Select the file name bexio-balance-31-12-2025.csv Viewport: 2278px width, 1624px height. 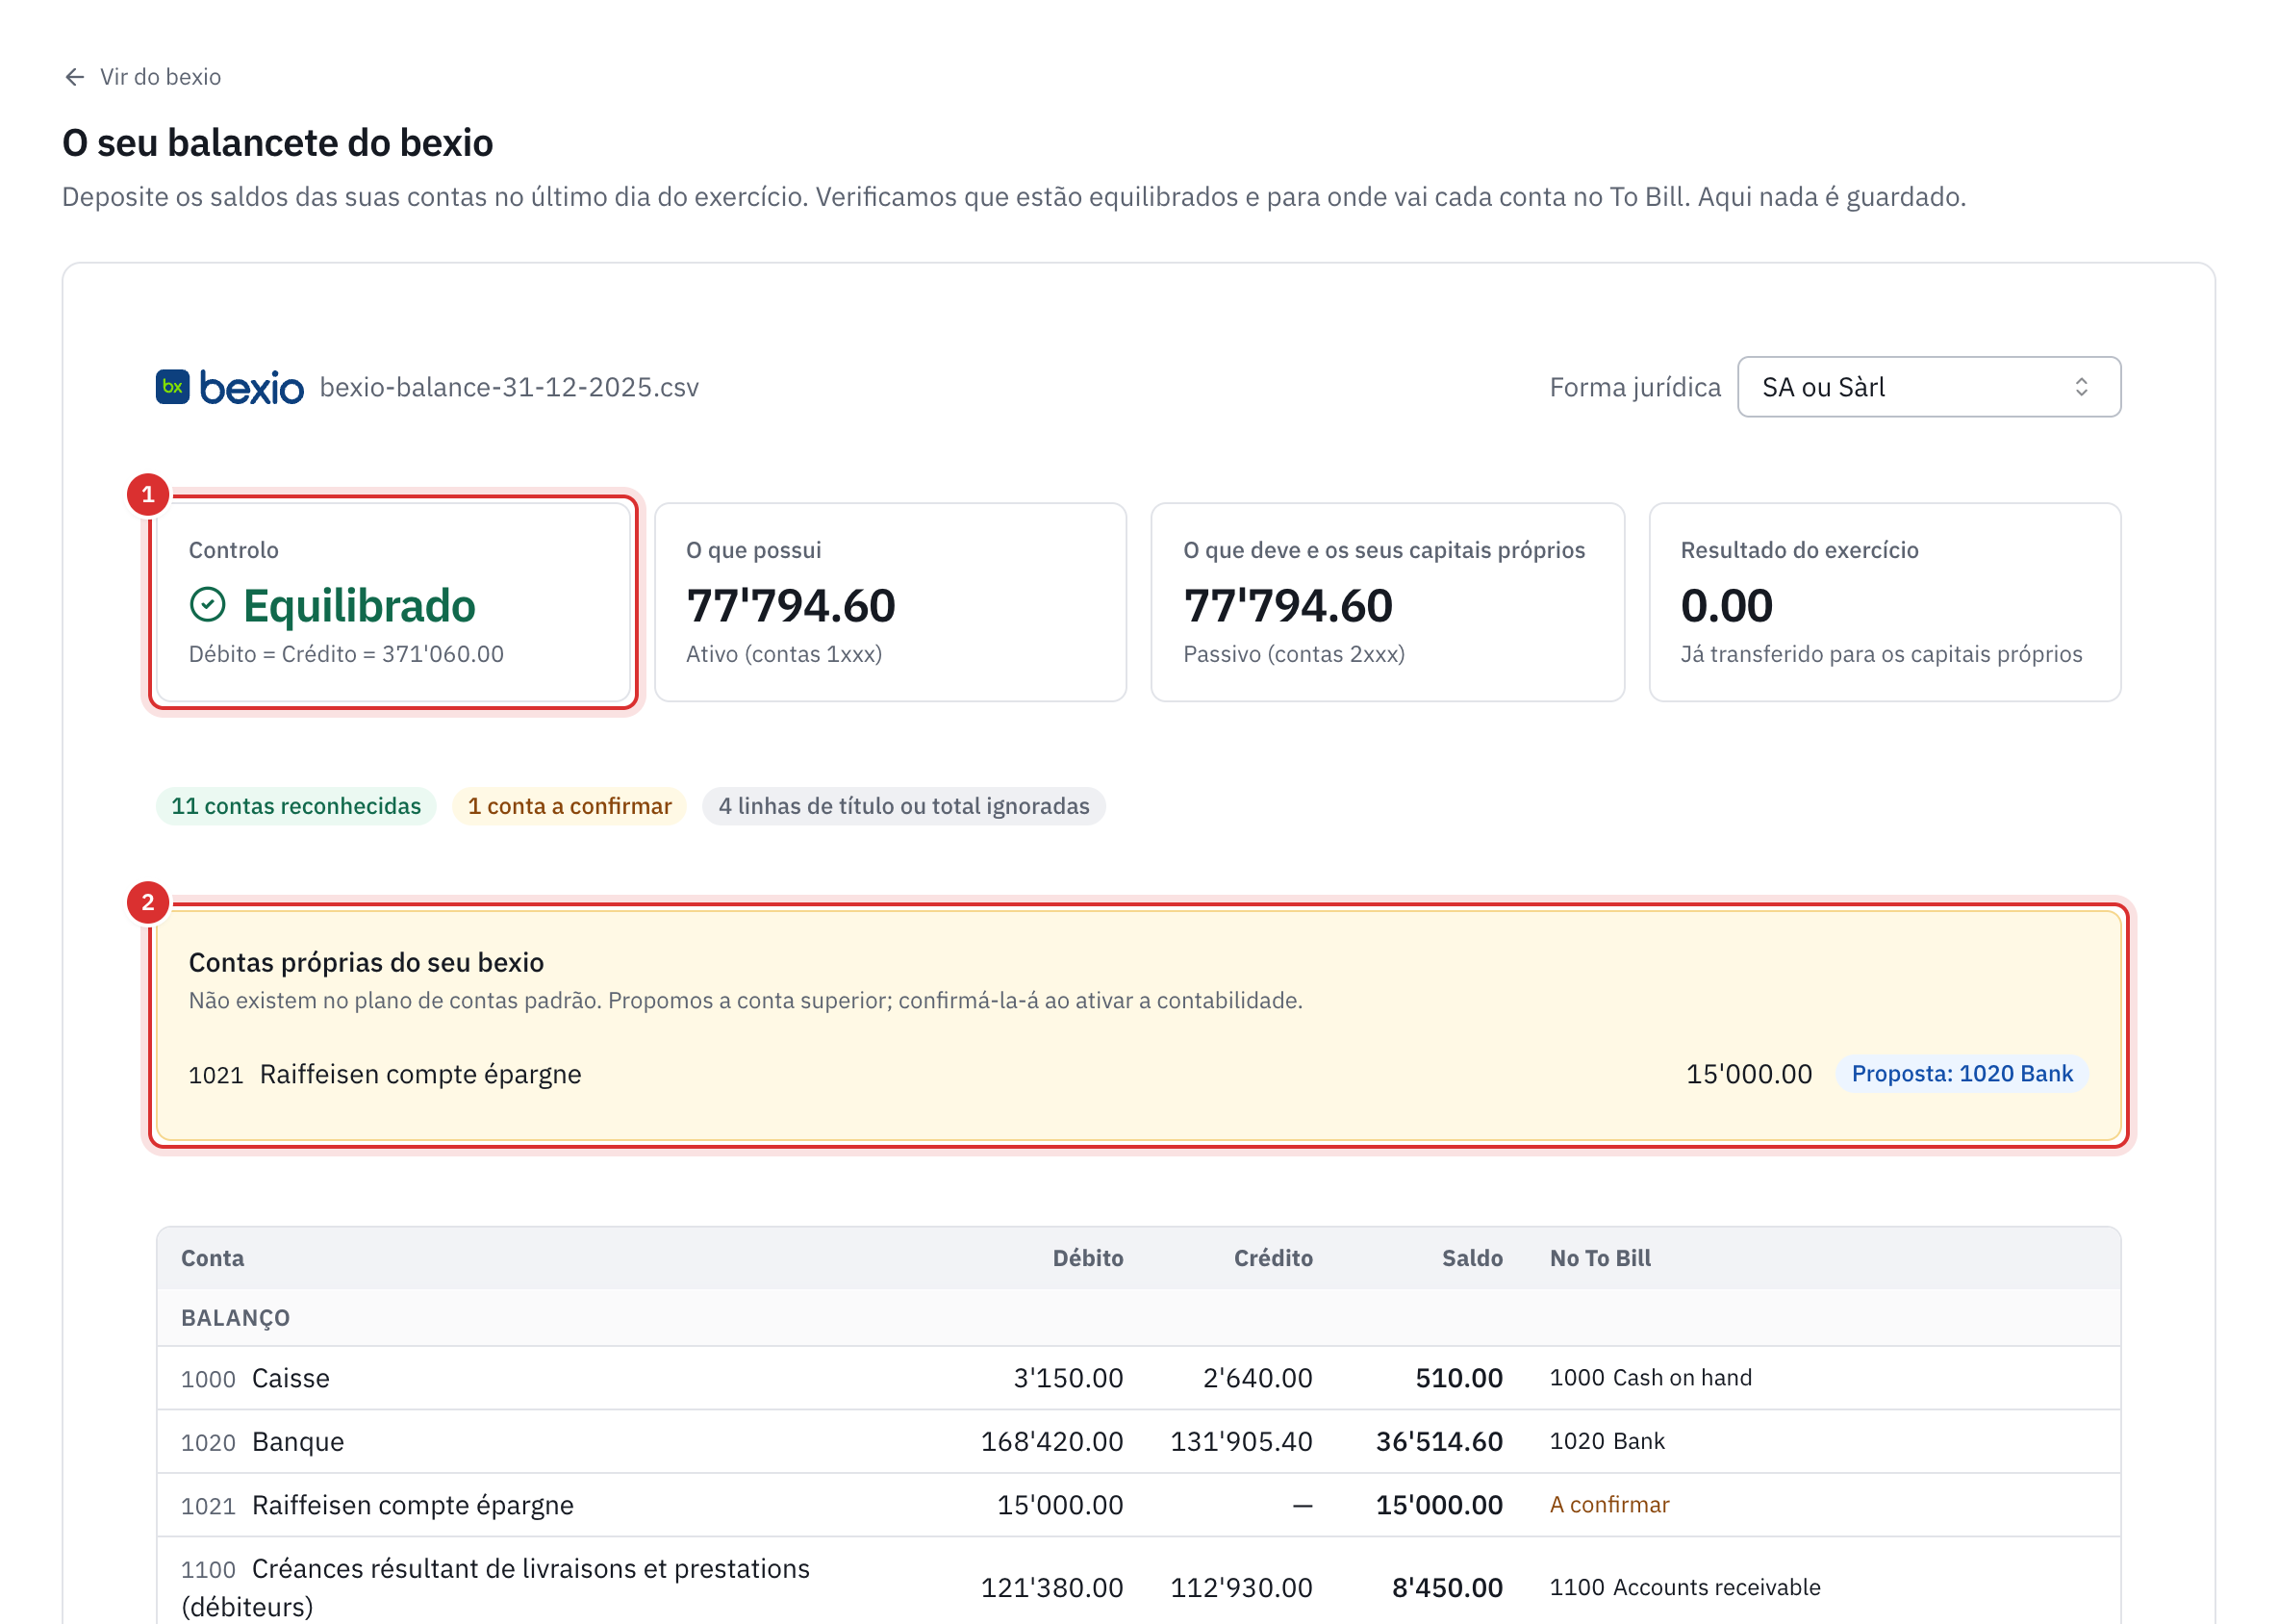click(x=509, y=387)
